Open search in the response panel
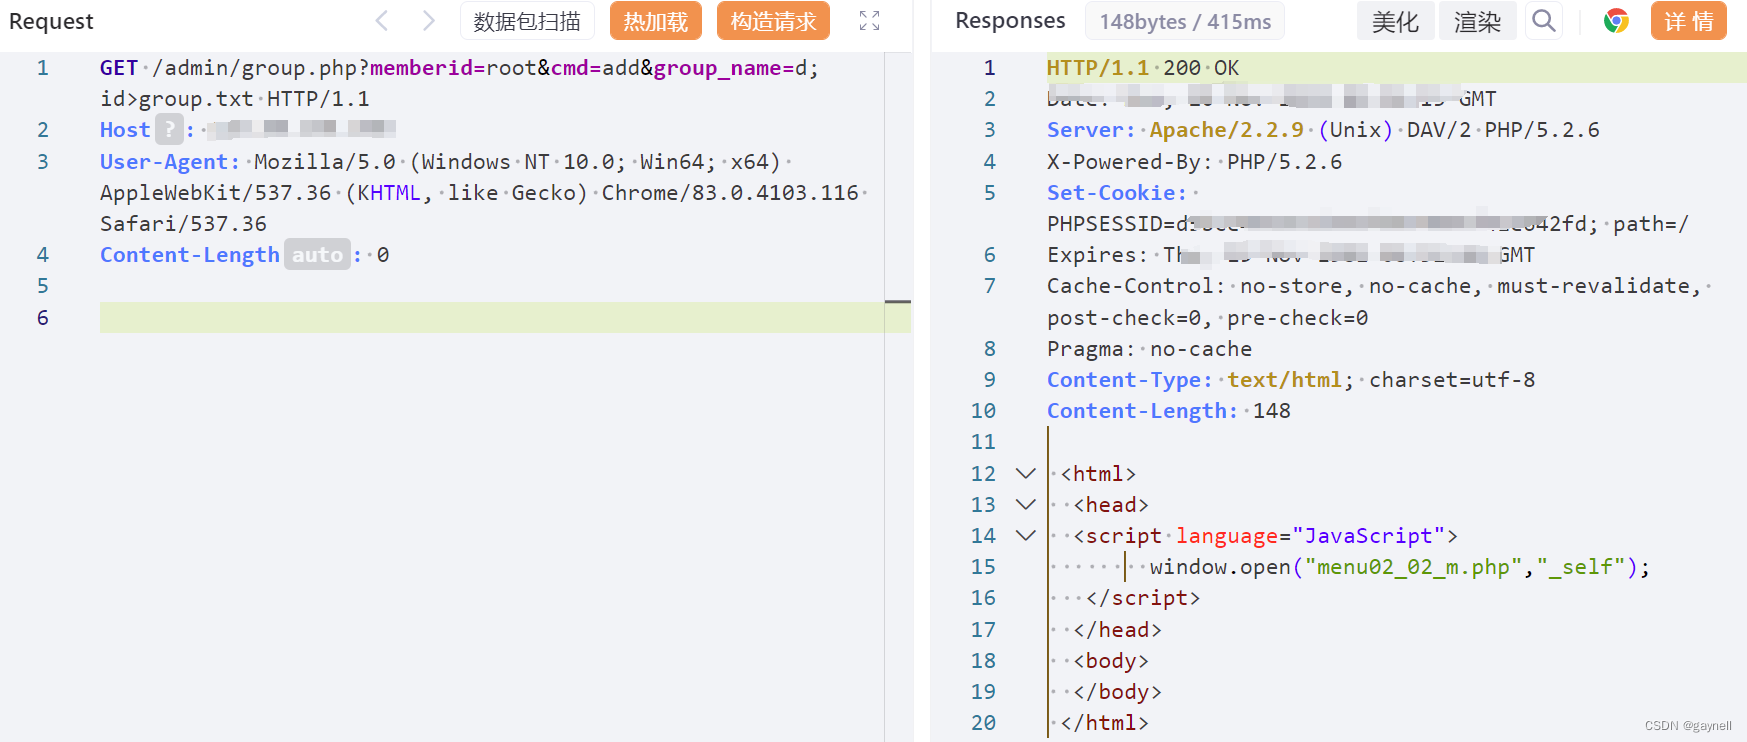 coord(1544,21)
